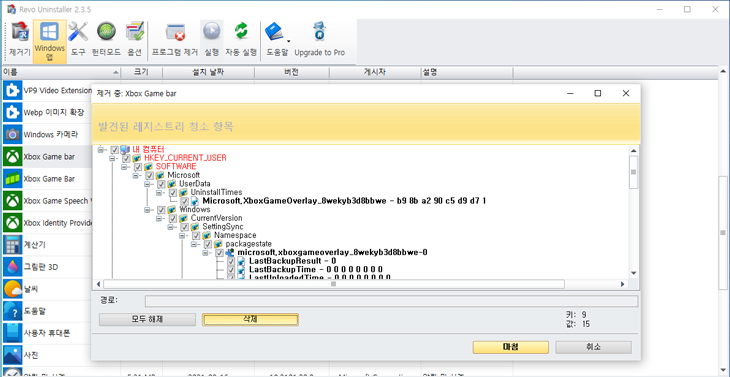Collapse the Namespace tree node
This screenshot has width=730, height=377.
[x=182, y=236]
